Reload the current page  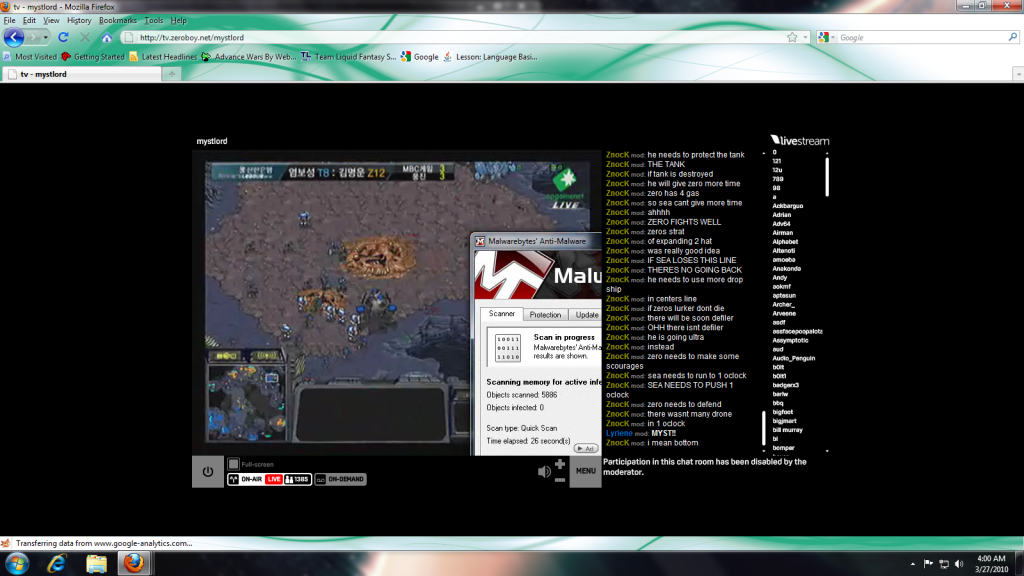[63, 37]
